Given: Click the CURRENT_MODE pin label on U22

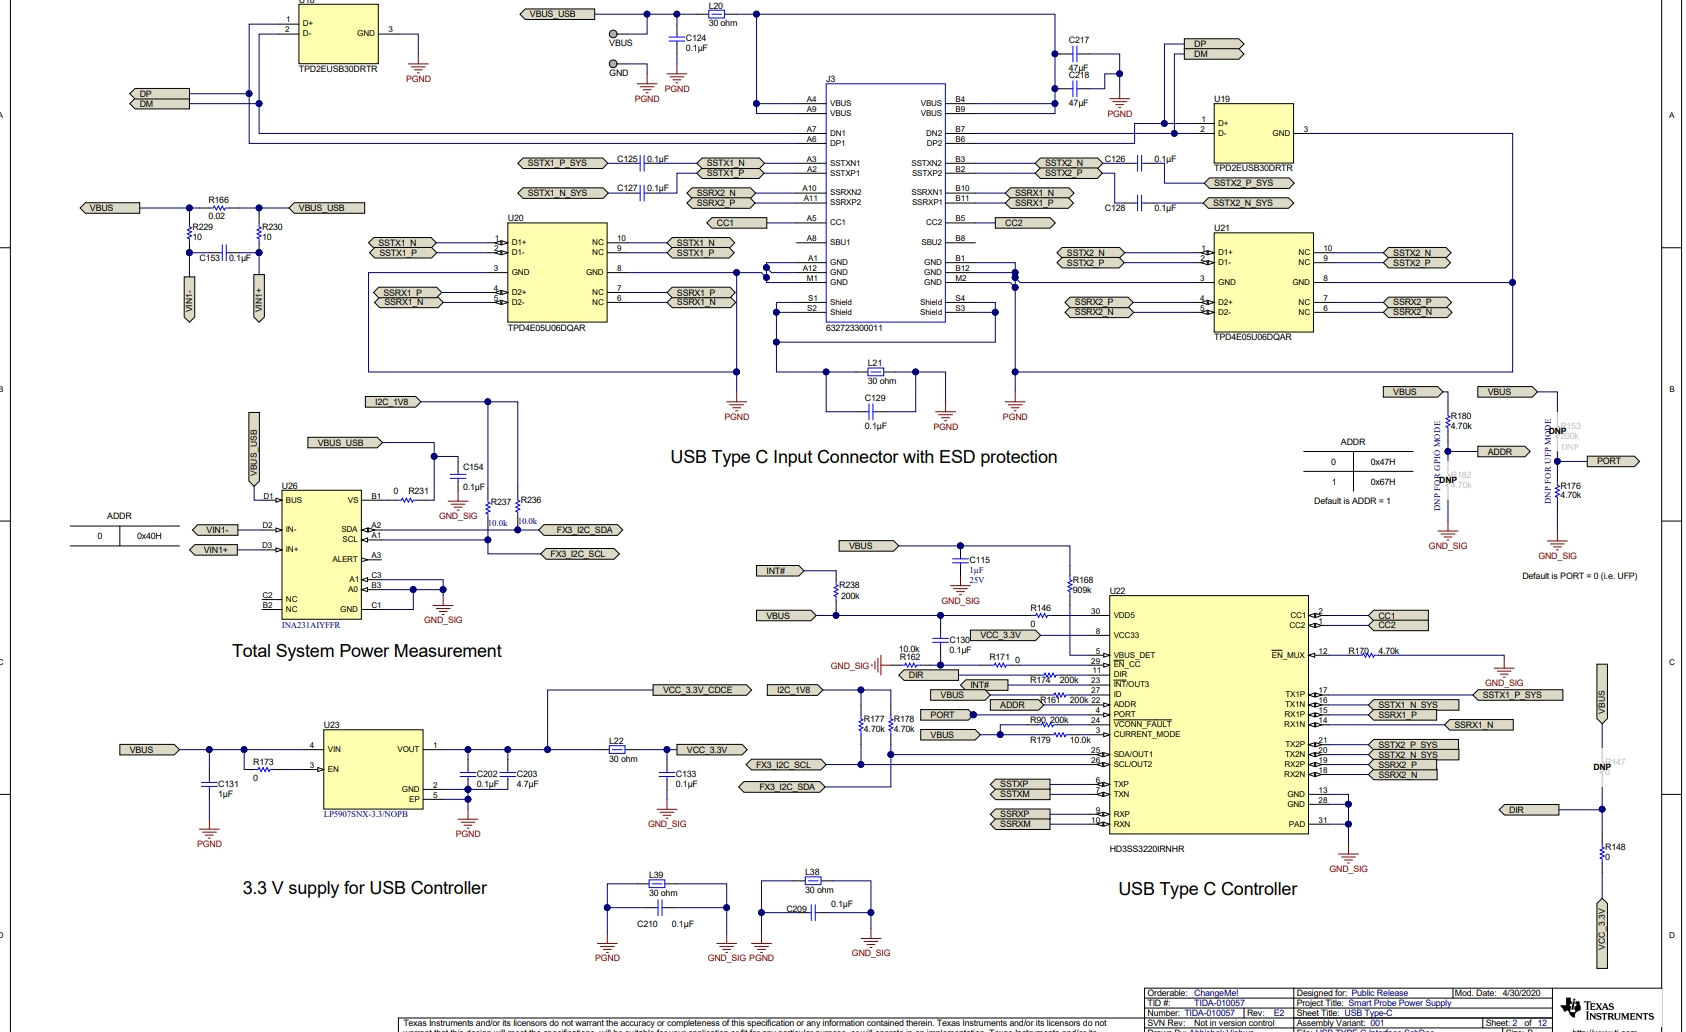Looking at the screenshot, I should click(1147, 734).
